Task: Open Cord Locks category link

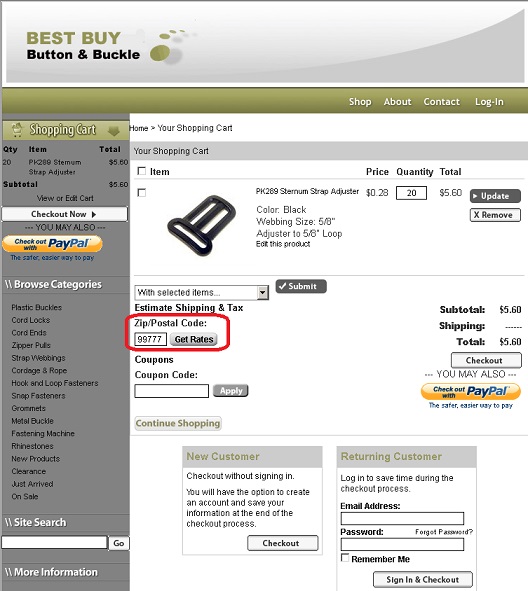Action: 31,320
